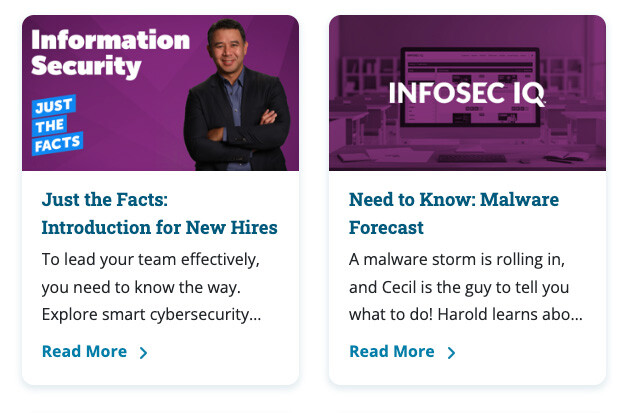Click the blue "Just The Facts" badge
The height and width of the screenshot is (413, 629).
(57, 127)
